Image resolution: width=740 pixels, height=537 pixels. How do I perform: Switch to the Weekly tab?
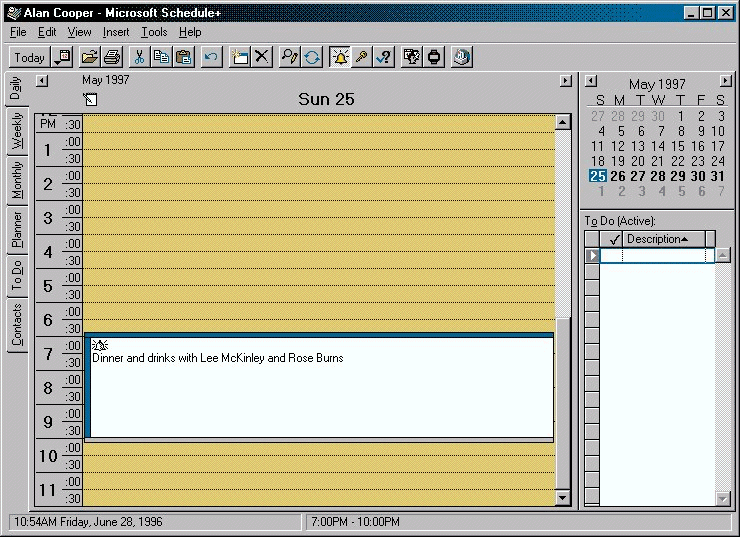(x=17, y=130)
